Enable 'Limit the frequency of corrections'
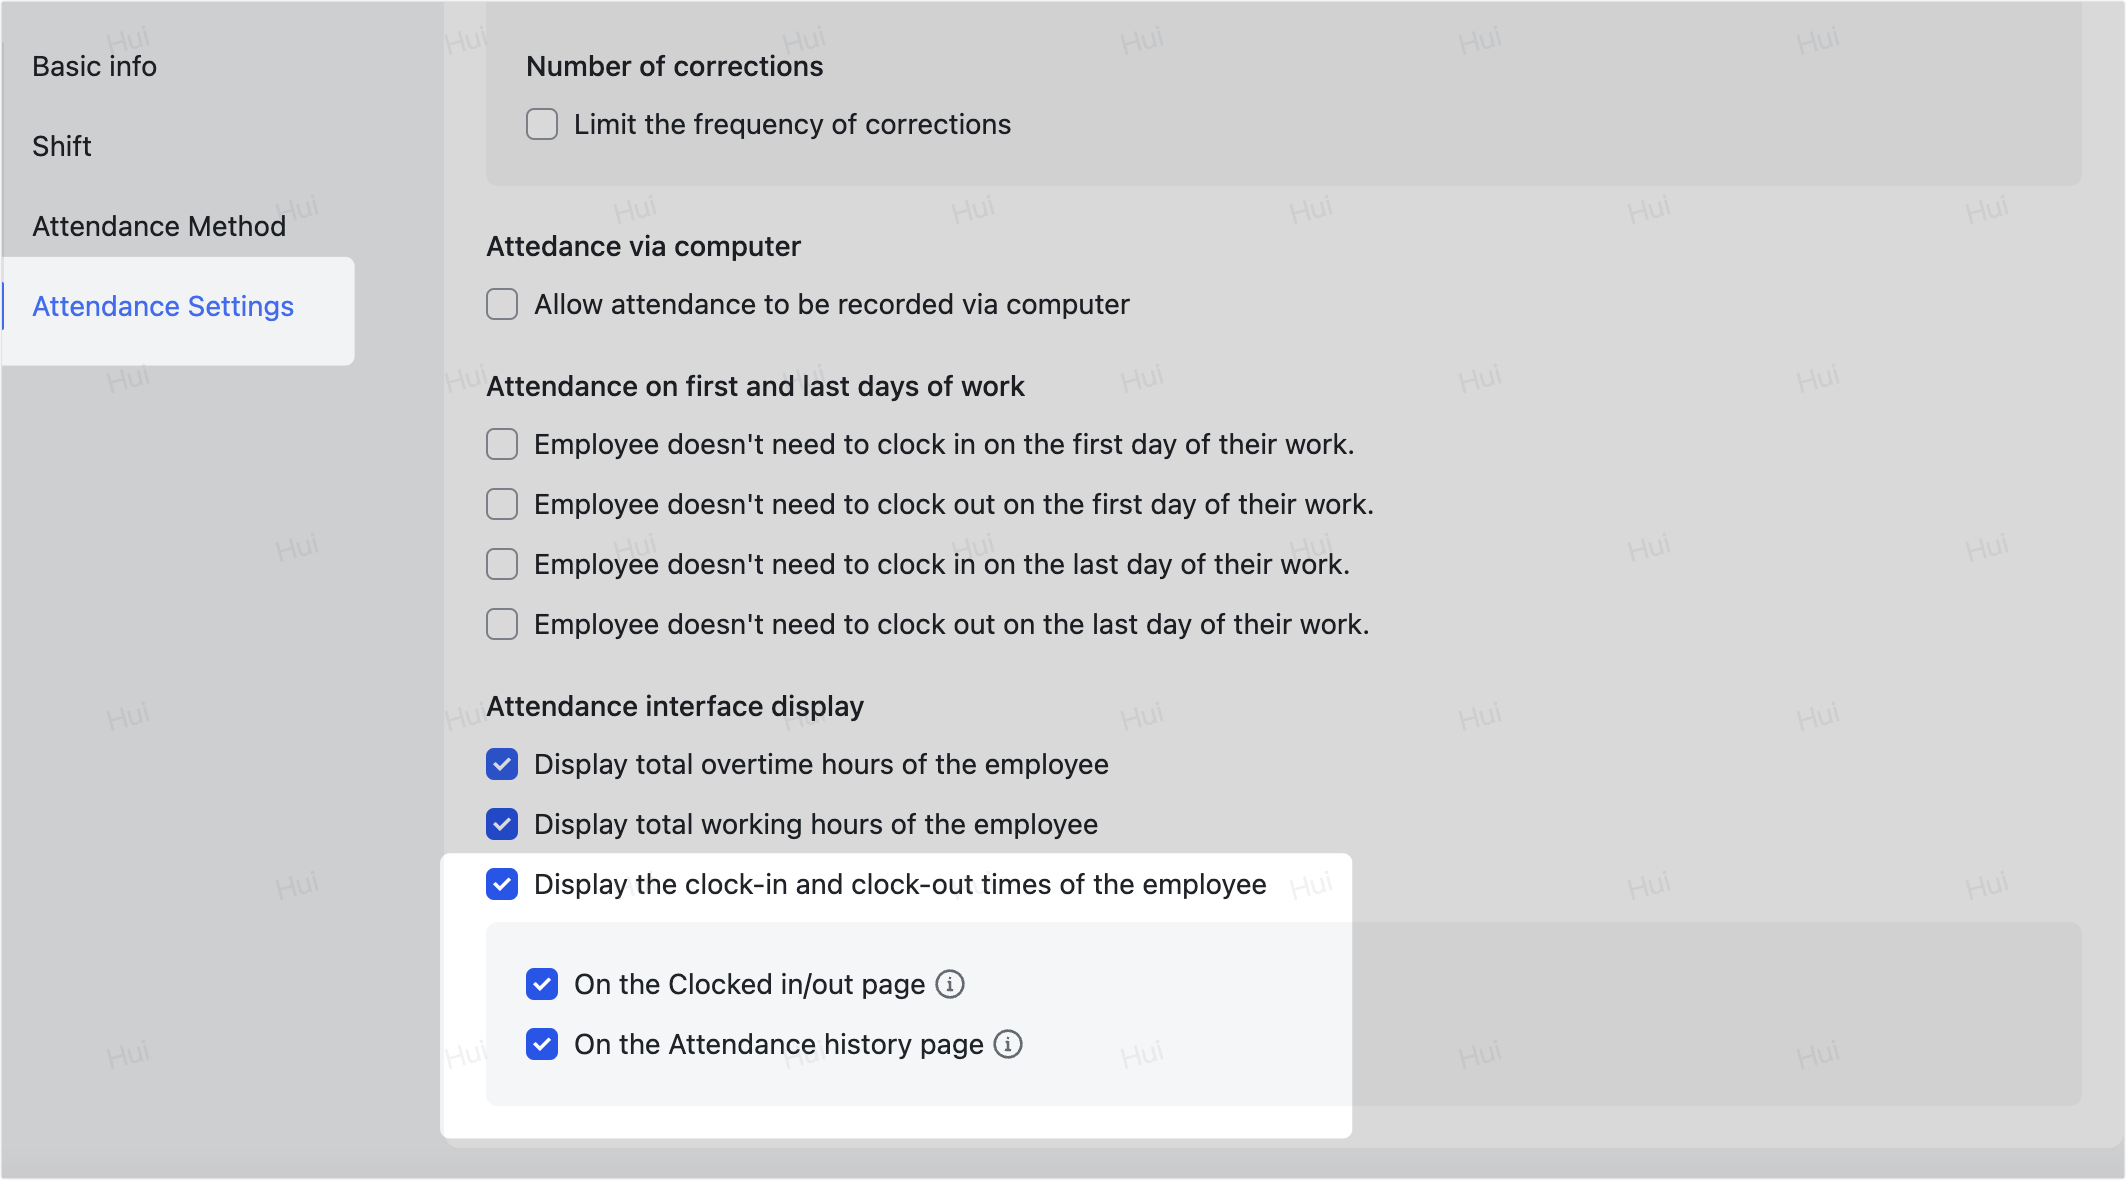This screenshot has width=2126, height=1180. 542,124
